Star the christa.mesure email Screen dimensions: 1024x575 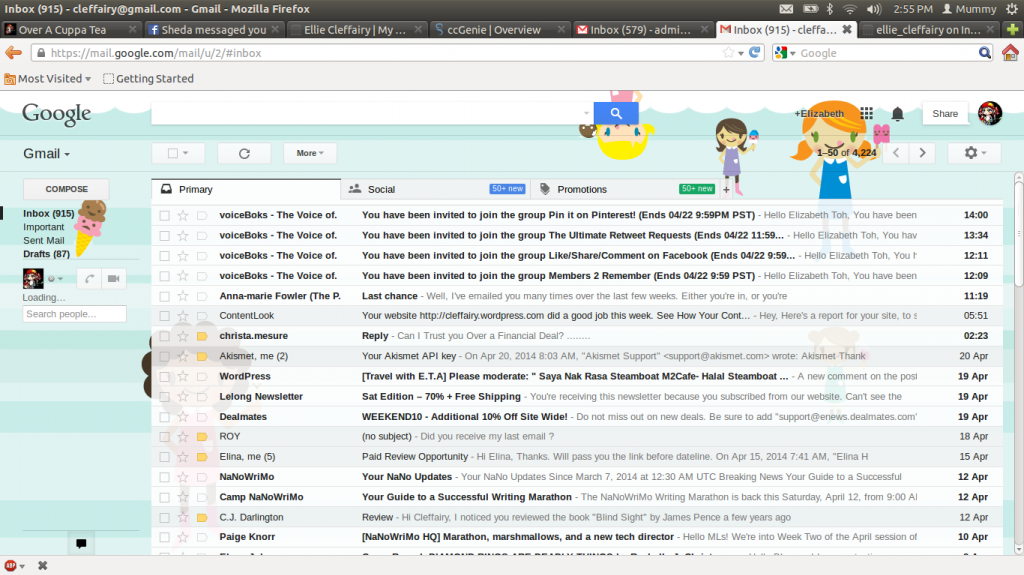183,336
